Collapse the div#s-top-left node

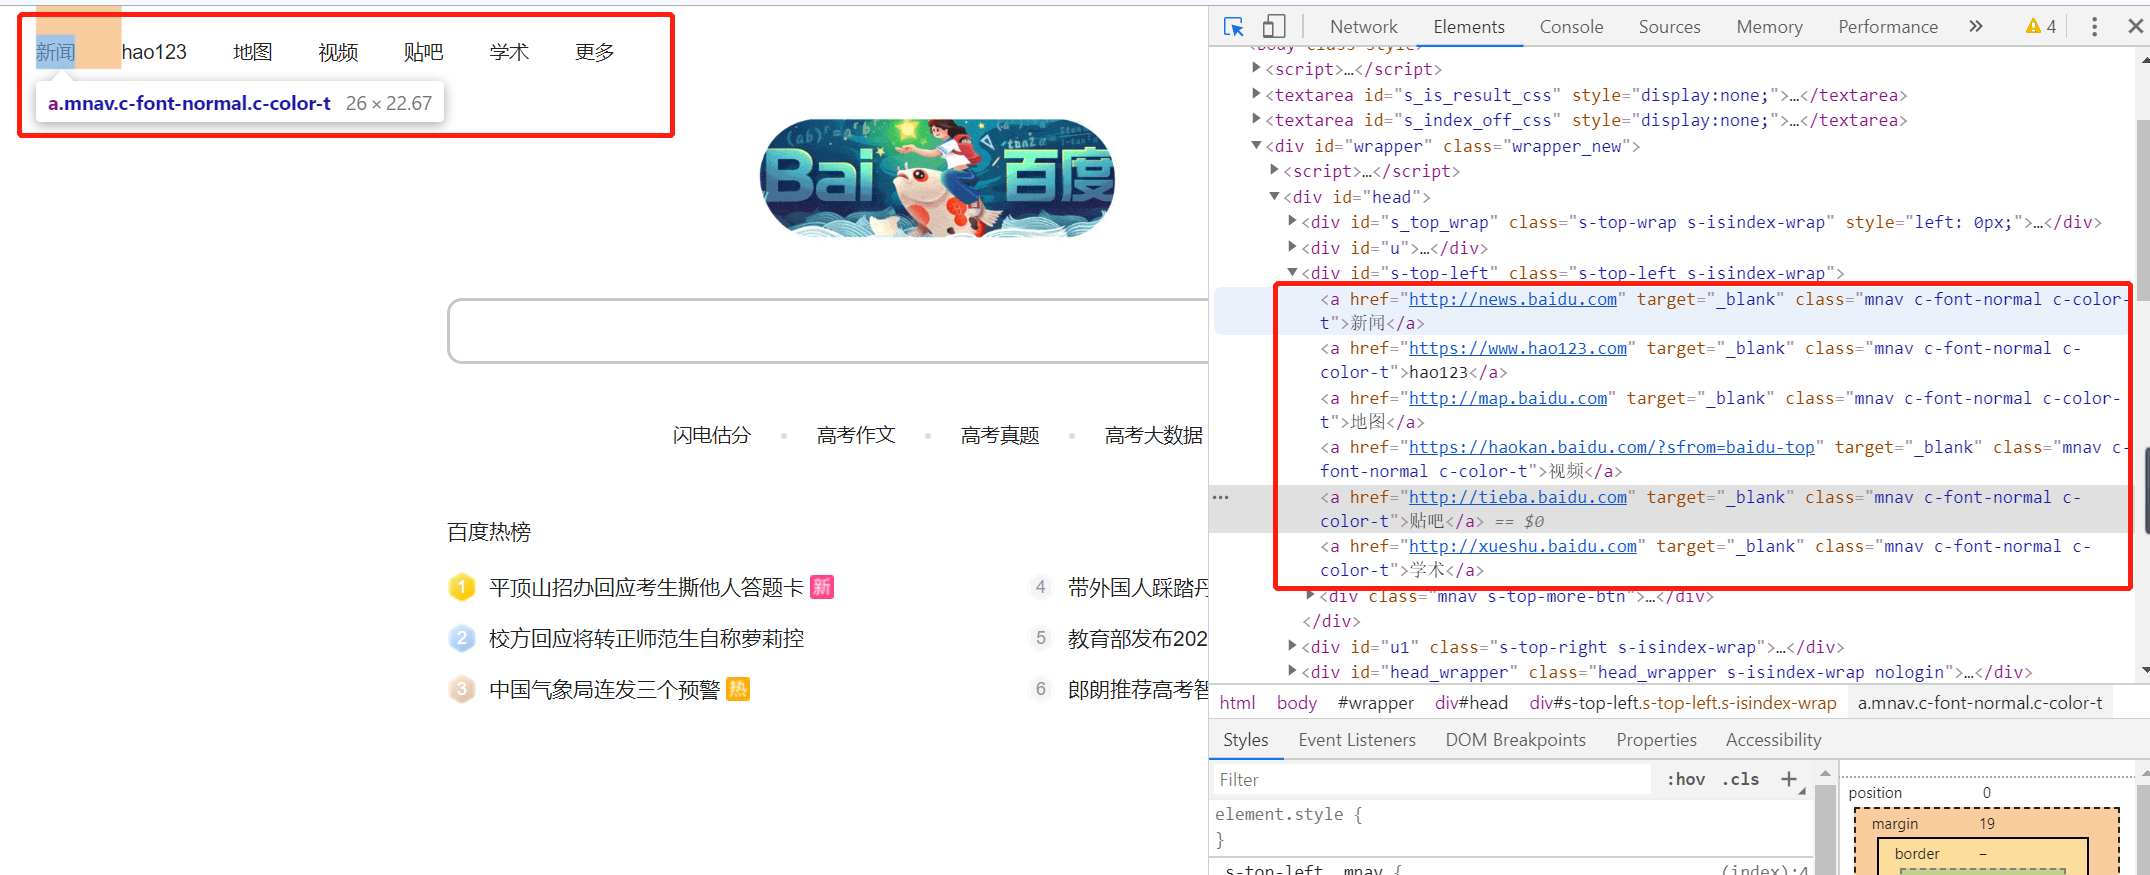[x=1293, y=272]
